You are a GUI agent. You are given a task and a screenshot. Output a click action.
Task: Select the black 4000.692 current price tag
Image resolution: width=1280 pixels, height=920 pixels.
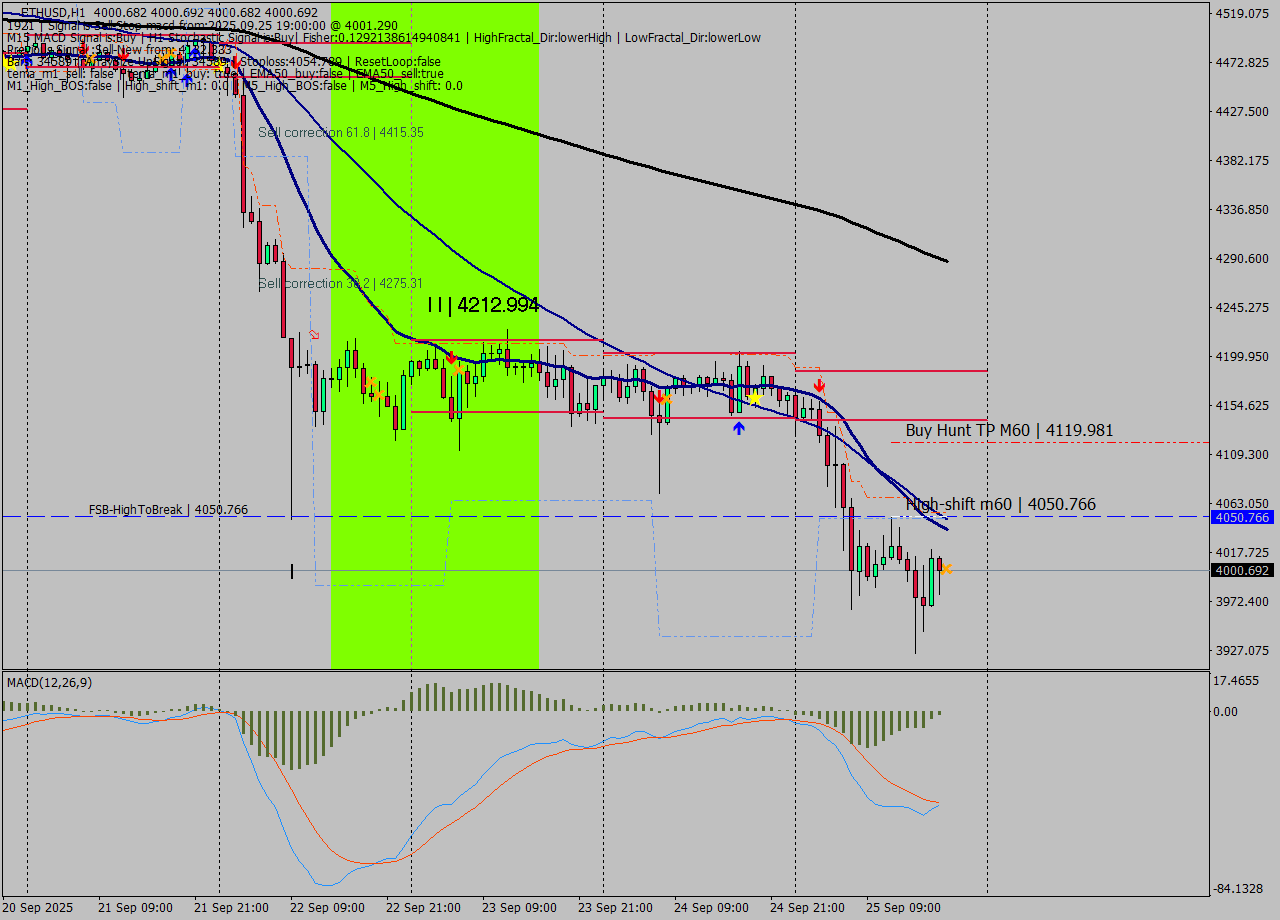(1241, 570)
